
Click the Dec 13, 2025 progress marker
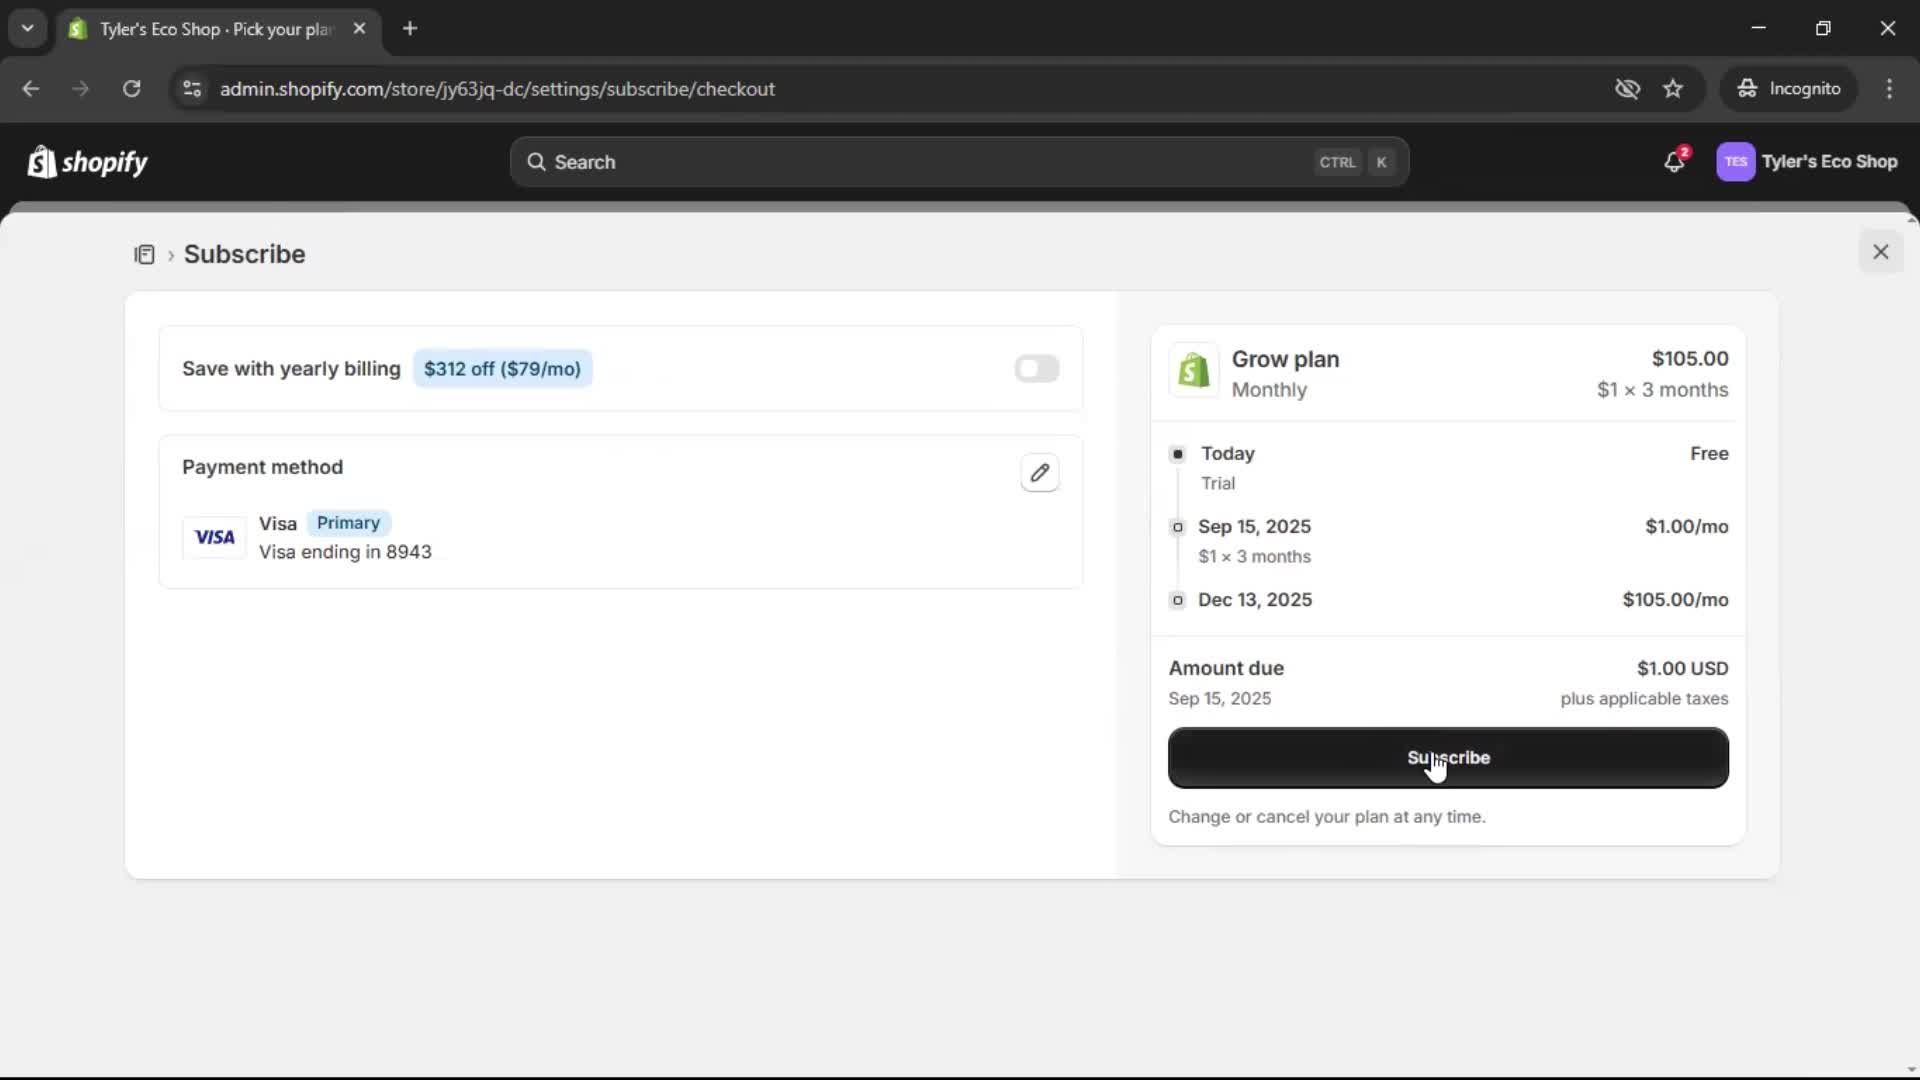(x=1178, y=600)
